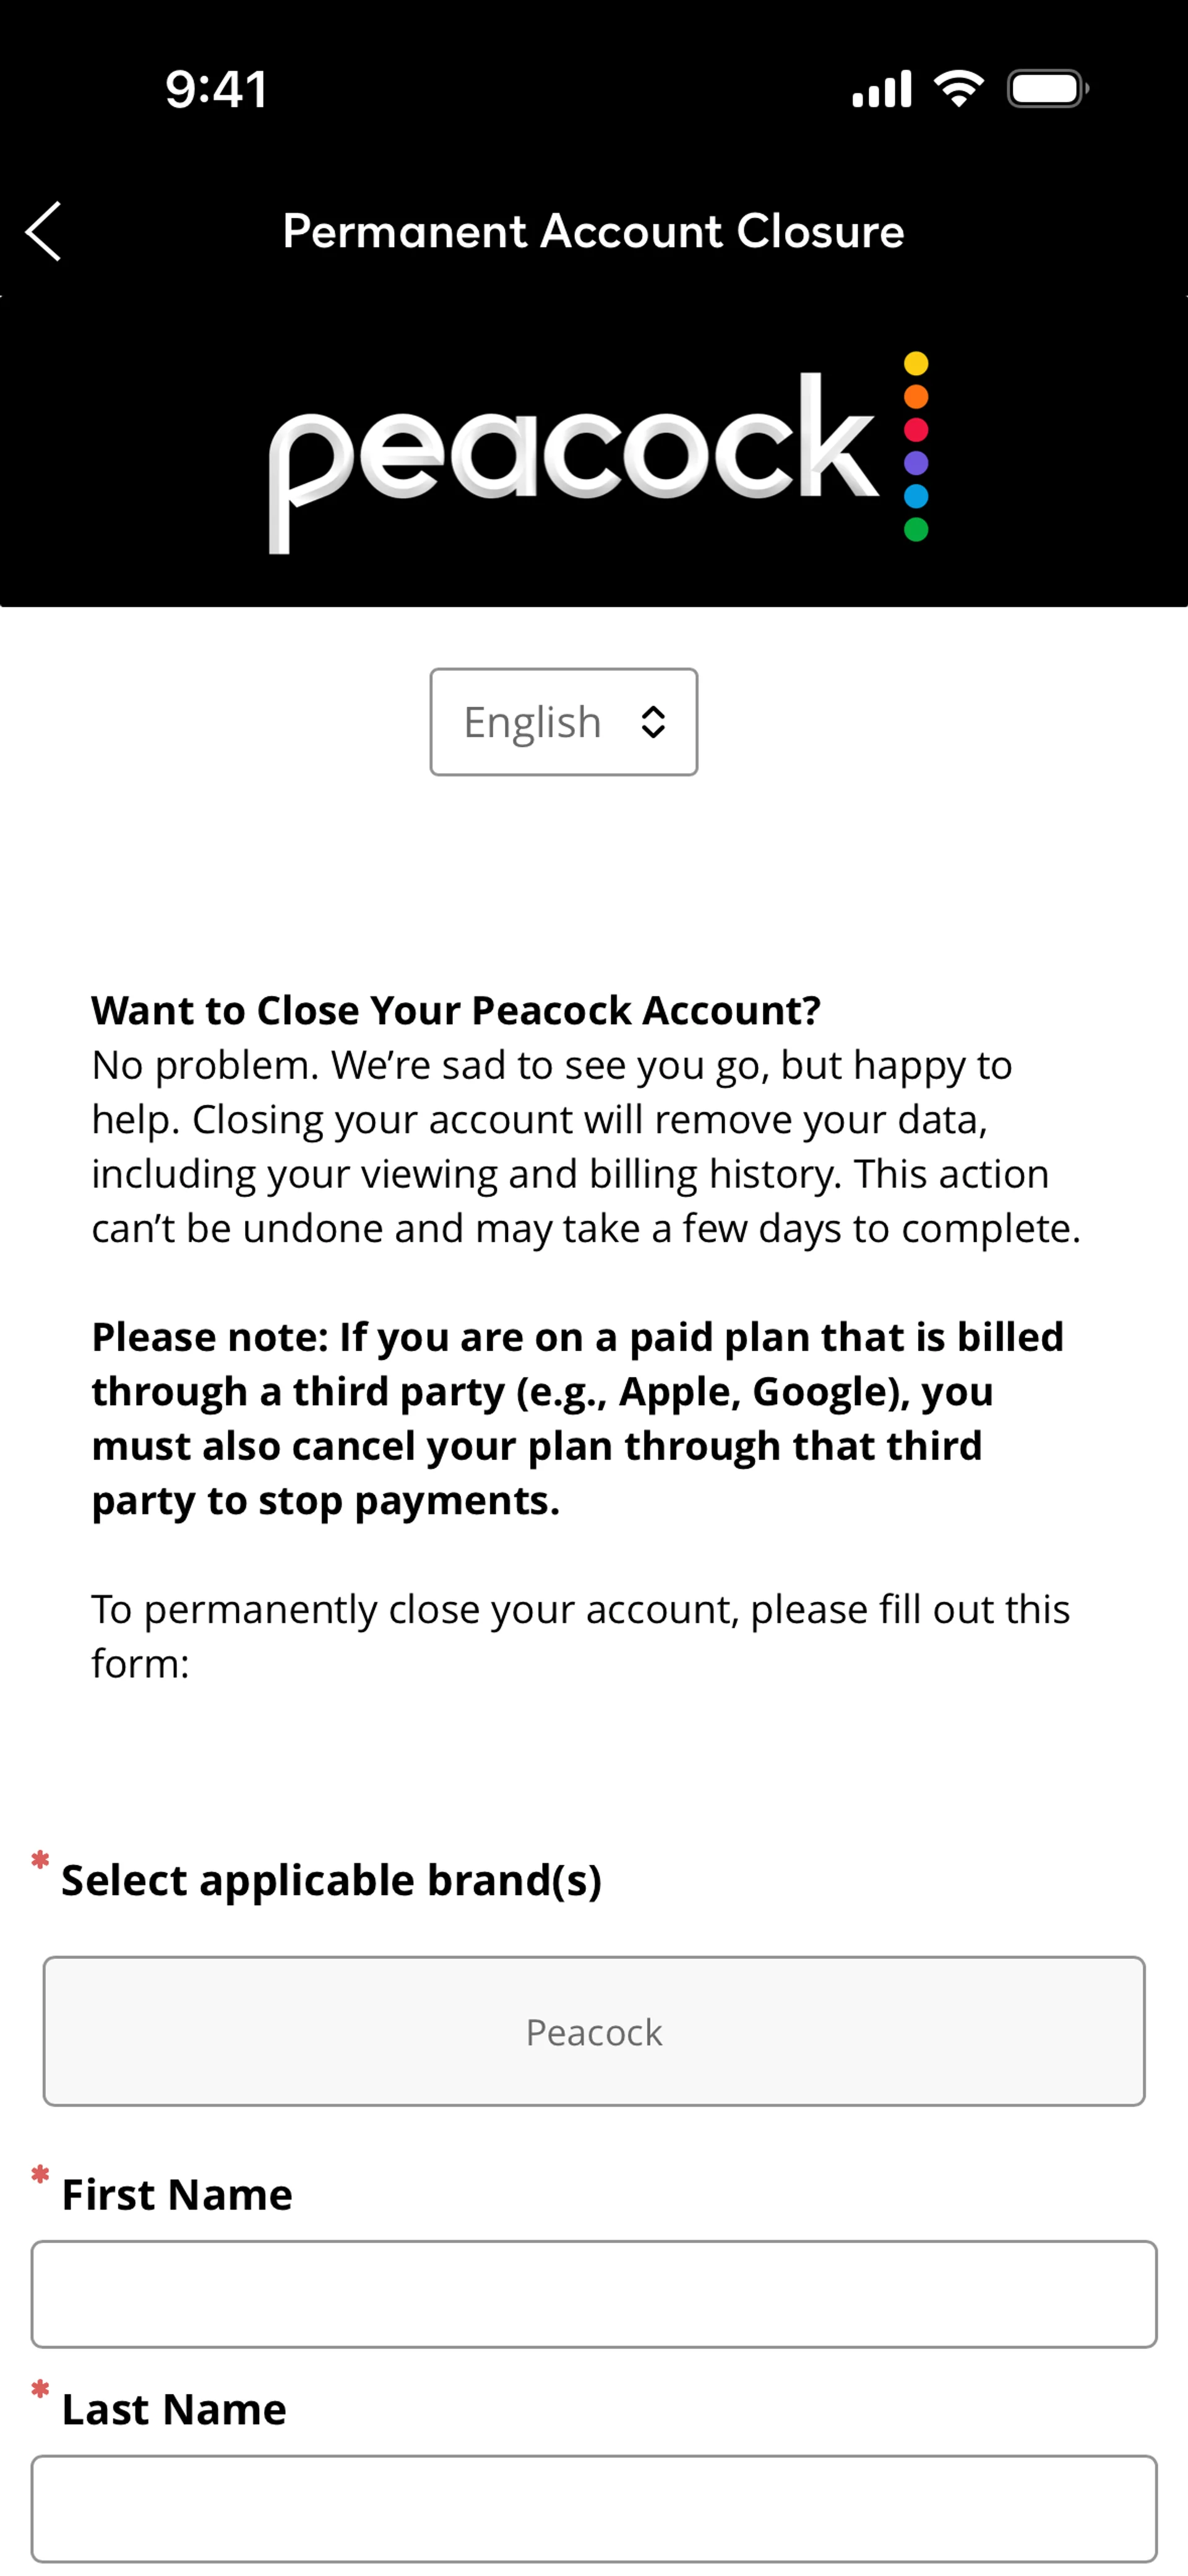Click the green dot in Peacock logo
The width and height of the screenshot is (1188, 2576).
(x=916, y=529)
